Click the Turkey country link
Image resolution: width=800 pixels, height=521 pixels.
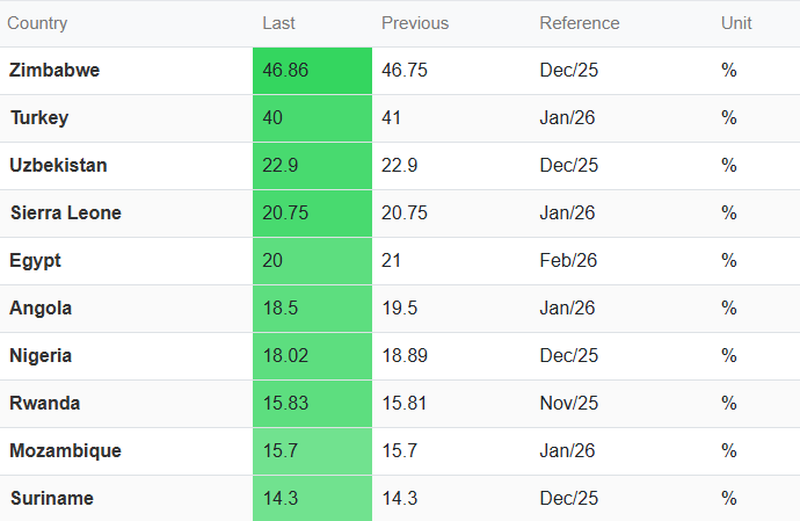(x=40, y=118)
